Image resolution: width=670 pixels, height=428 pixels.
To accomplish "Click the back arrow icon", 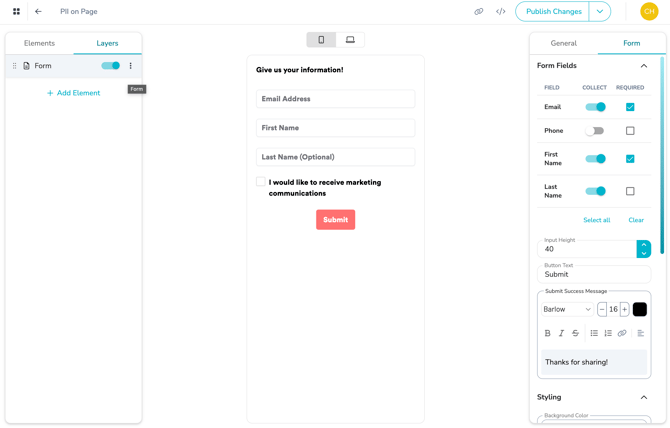I will pos(38,12).
